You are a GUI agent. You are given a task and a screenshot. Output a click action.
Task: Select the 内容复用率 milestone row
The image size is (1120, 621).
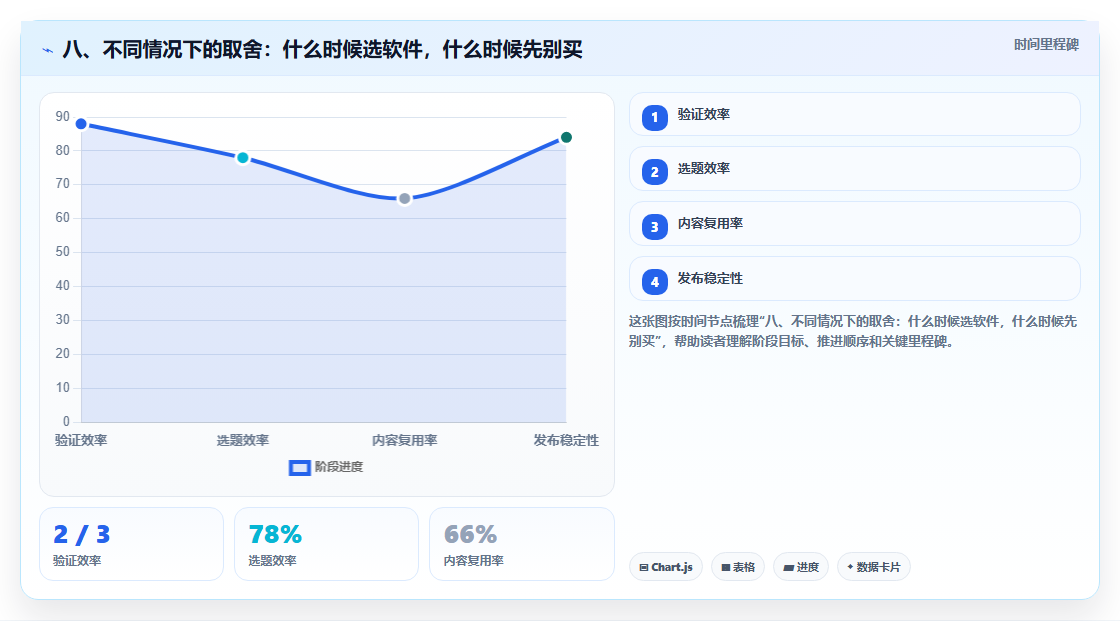854,224
